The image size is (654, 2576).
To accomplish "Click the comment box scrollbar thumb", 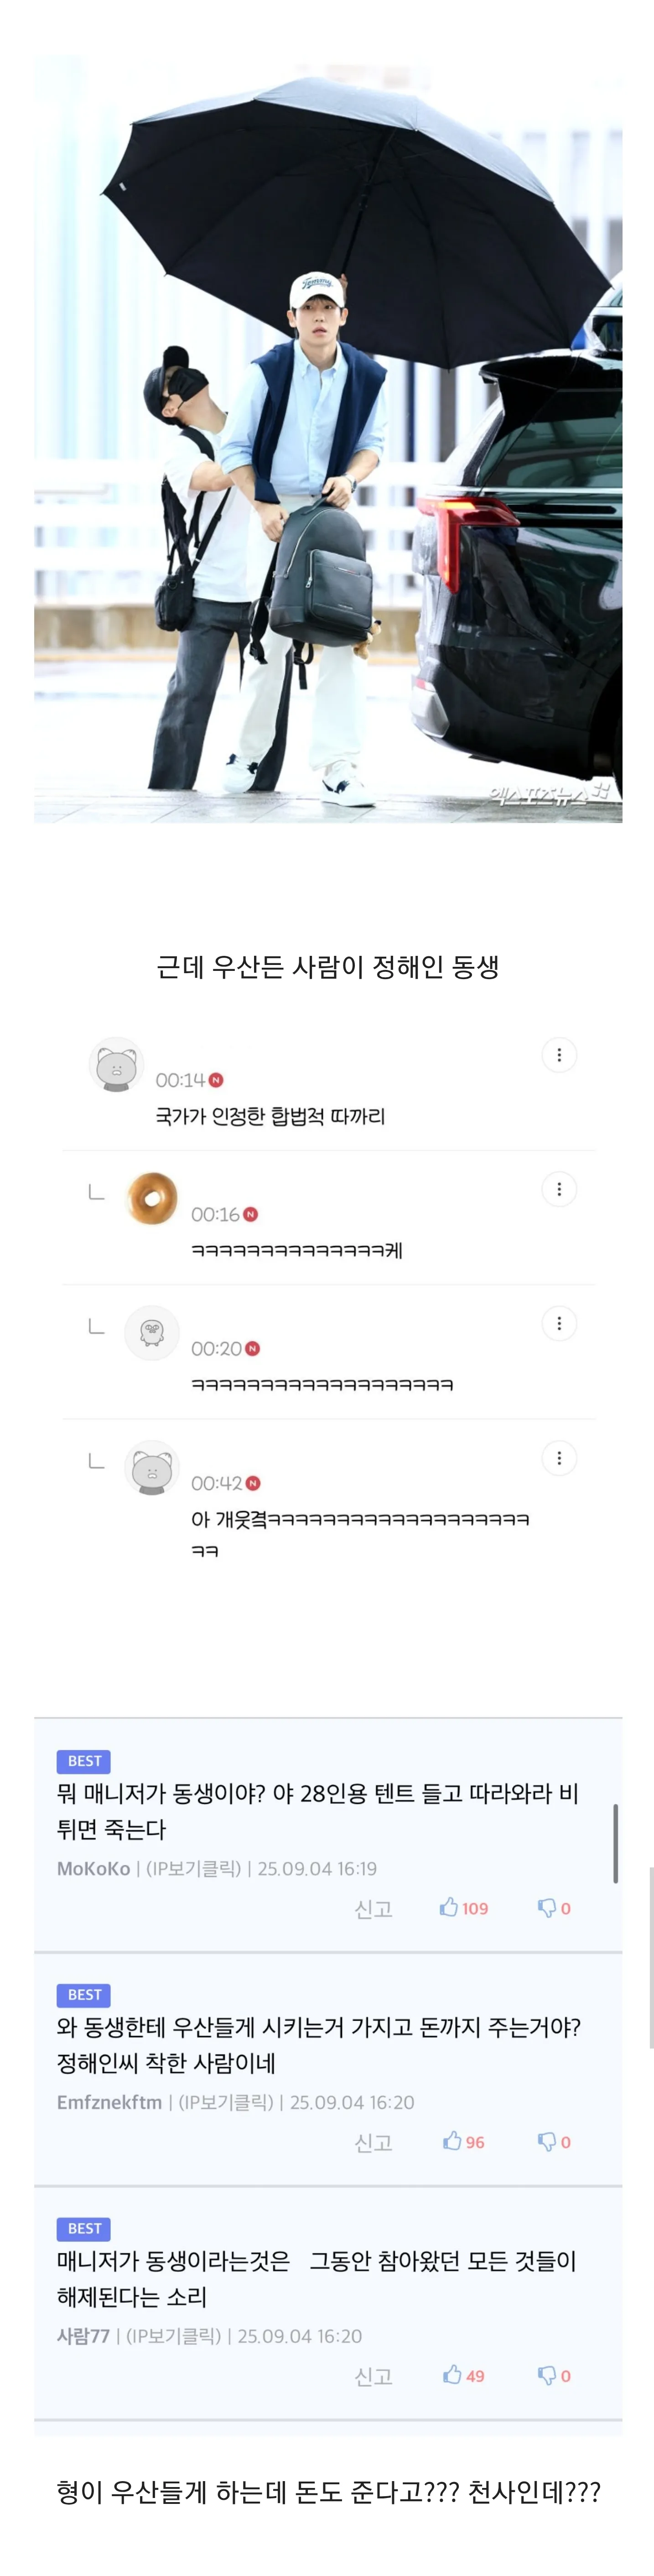I will pyautogui.click(x=615, y=1843).
